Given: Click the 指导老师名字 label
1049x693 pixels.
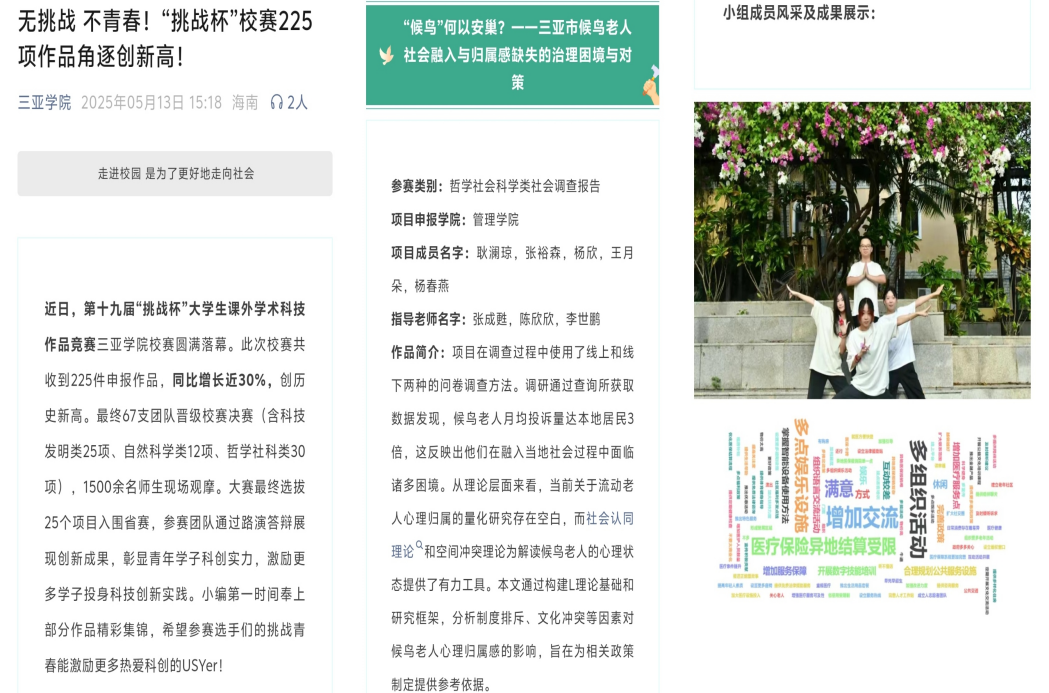Looking at the screenshot, I should tap(428, 319).
